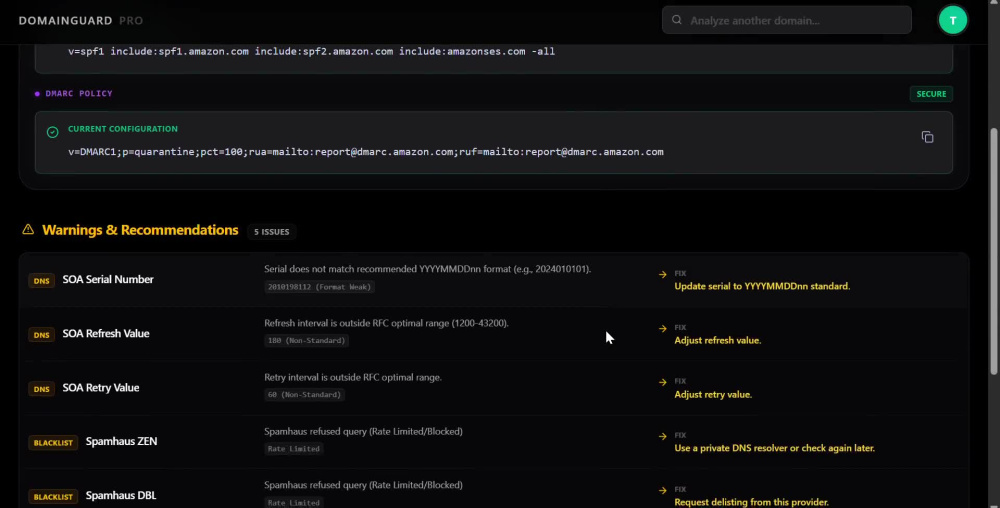The image size is (1000, 508).
Task: Focus the Analyze another domain search field
Action: (786, 20)
